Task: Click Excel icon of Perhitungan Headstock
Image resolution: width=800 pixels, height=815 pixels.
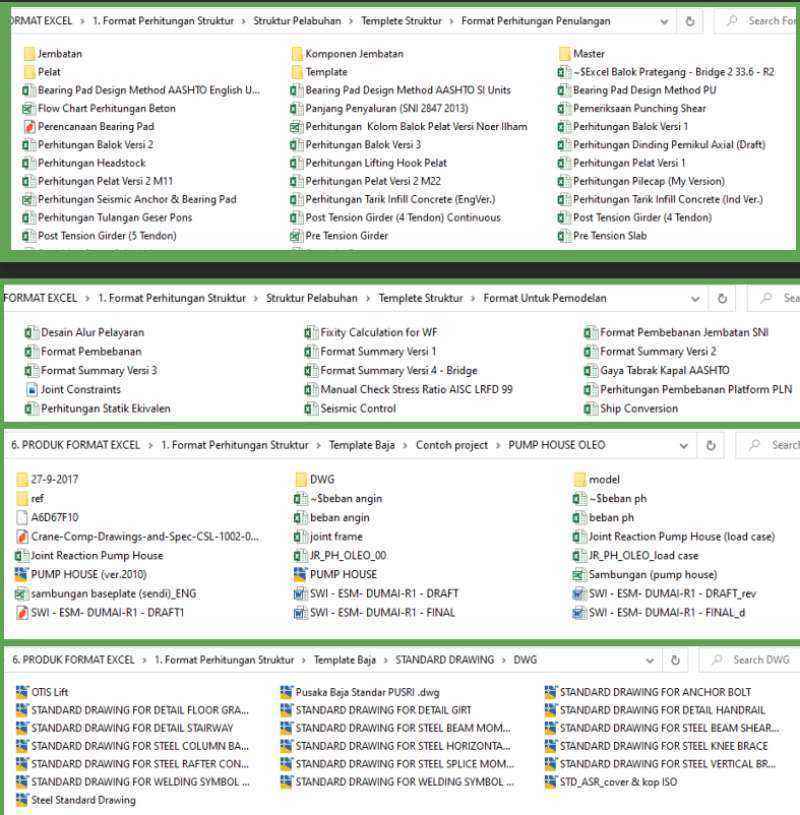Action: 28,163
